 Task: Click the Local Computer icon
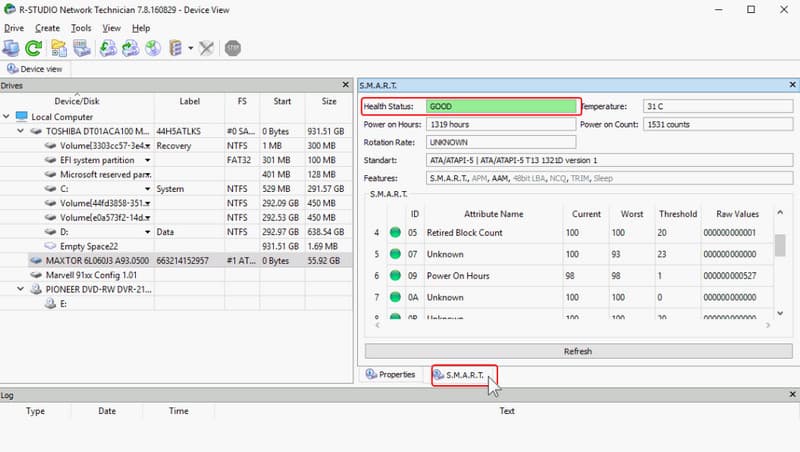pyautogui.click(x=21, y=116)
